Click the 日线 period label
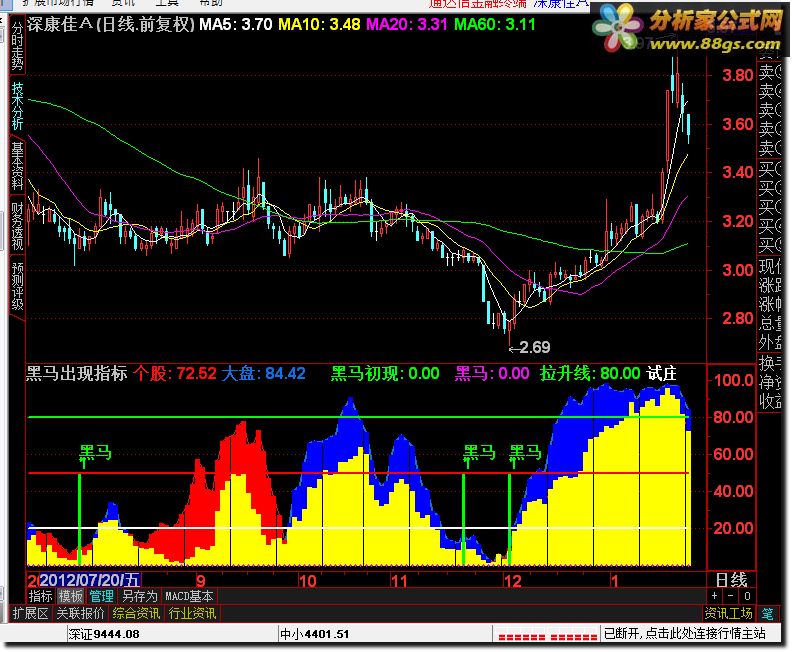The image size is (792, 652). click(731, 580)
